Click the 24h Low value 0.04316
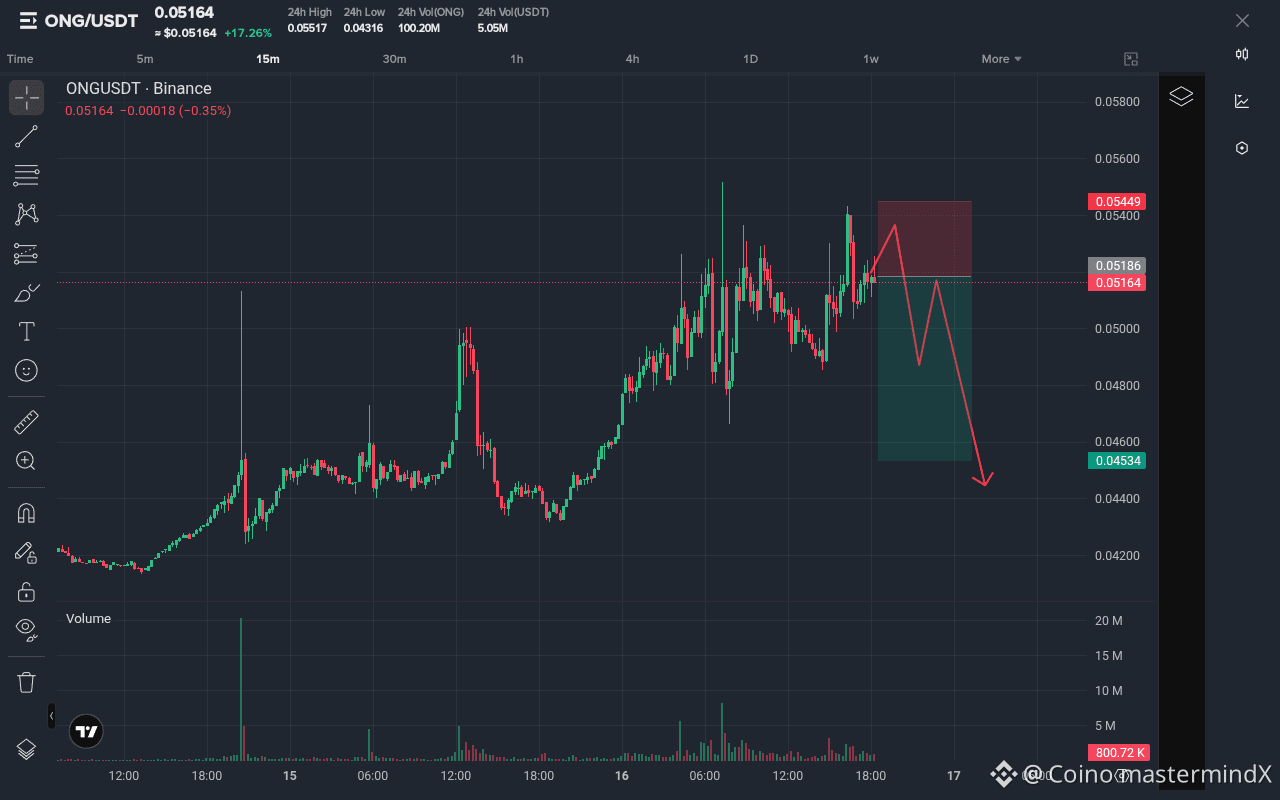Image resolution: width=1280 pixels, height=800 pixels. (363, 27)
